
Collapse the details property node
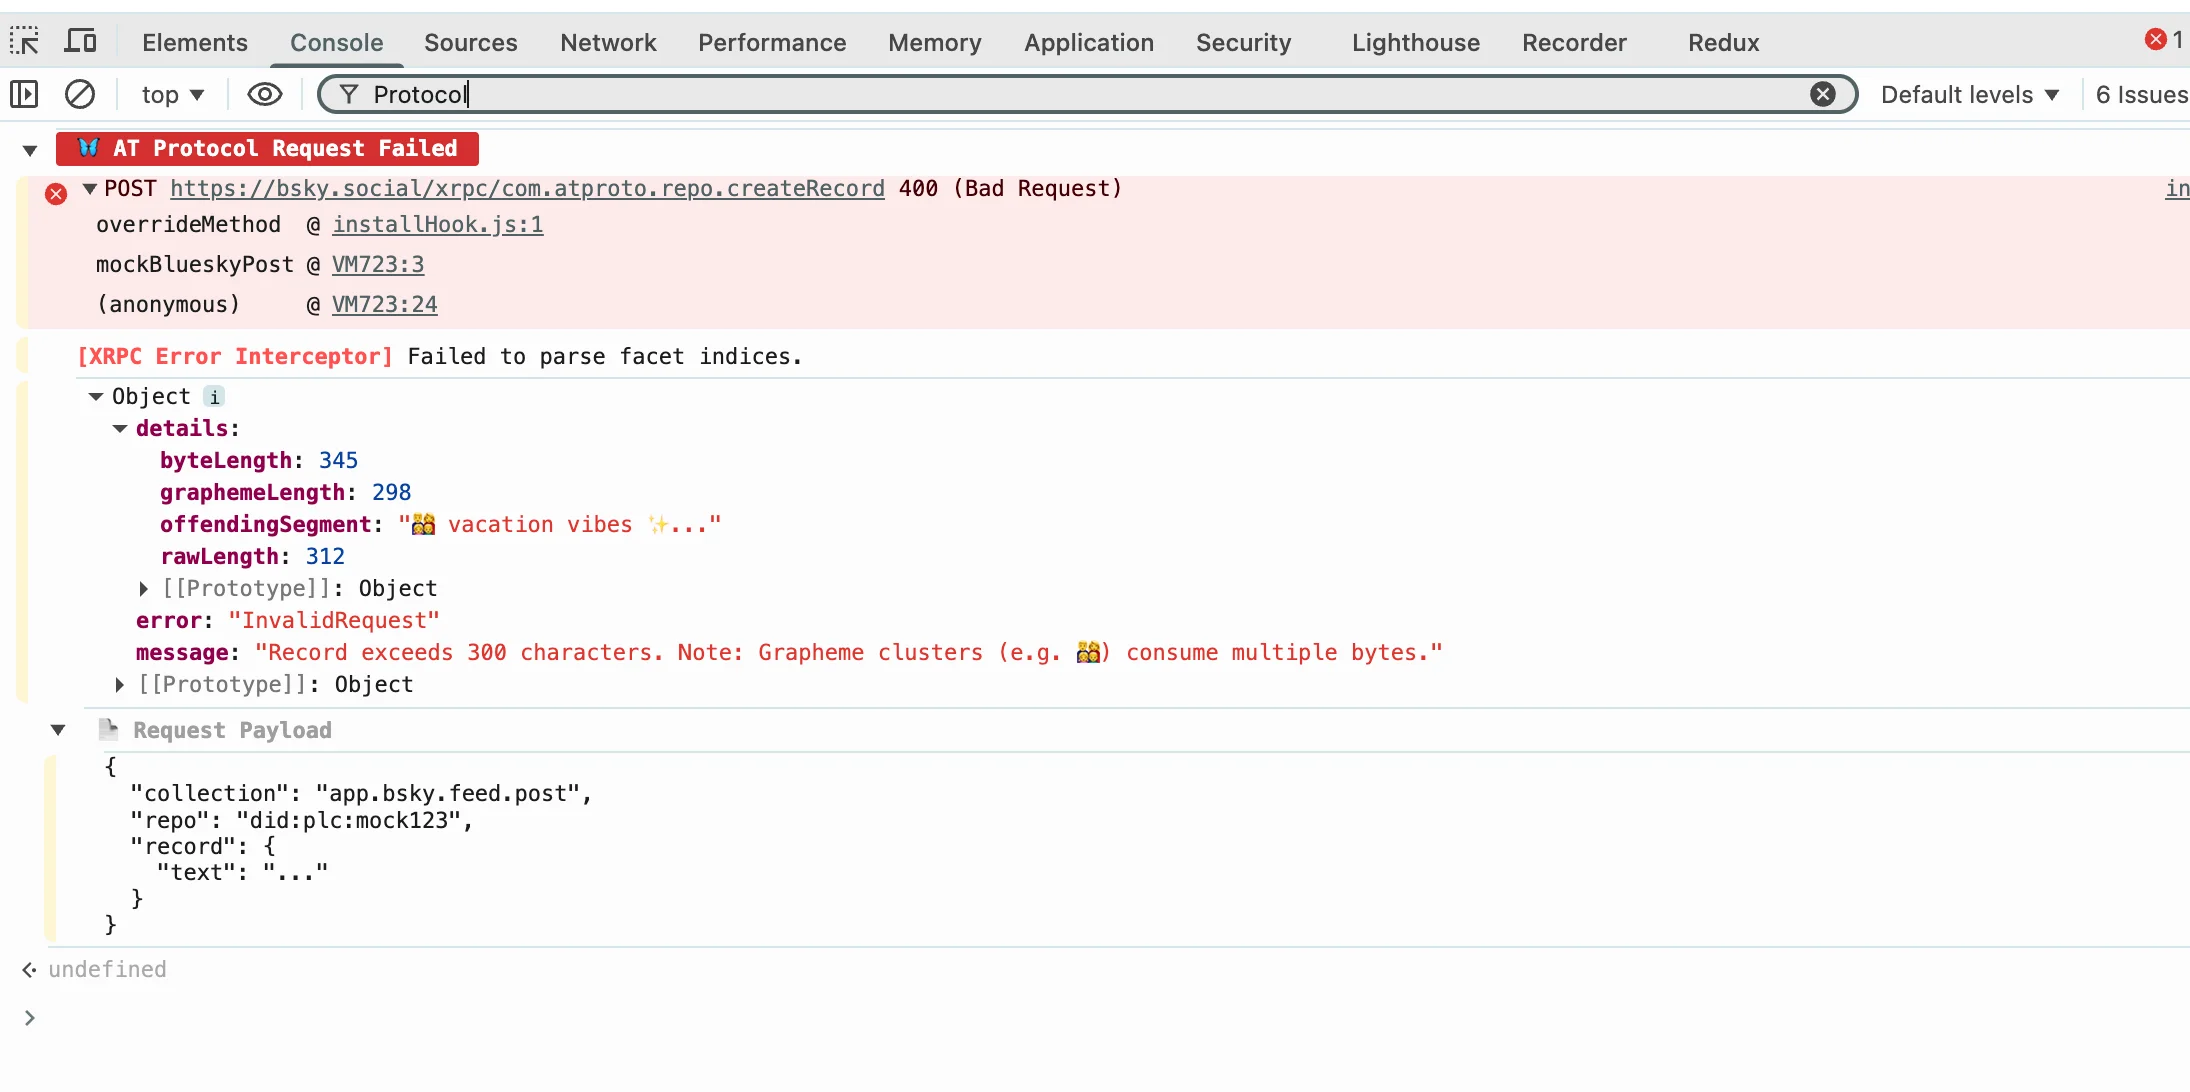(x=120, y=429)
